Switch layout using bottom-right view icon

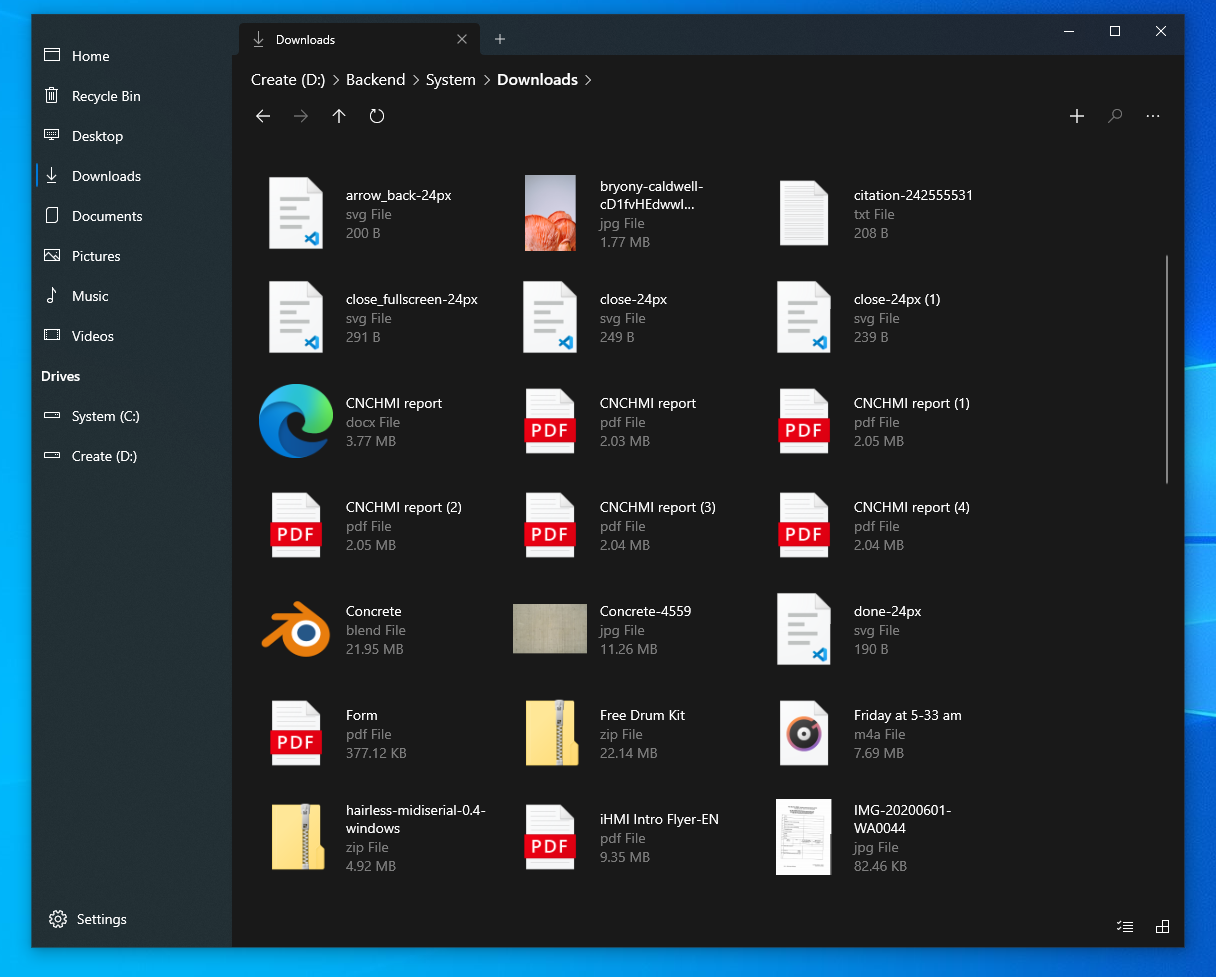[x=1162, y=927]
